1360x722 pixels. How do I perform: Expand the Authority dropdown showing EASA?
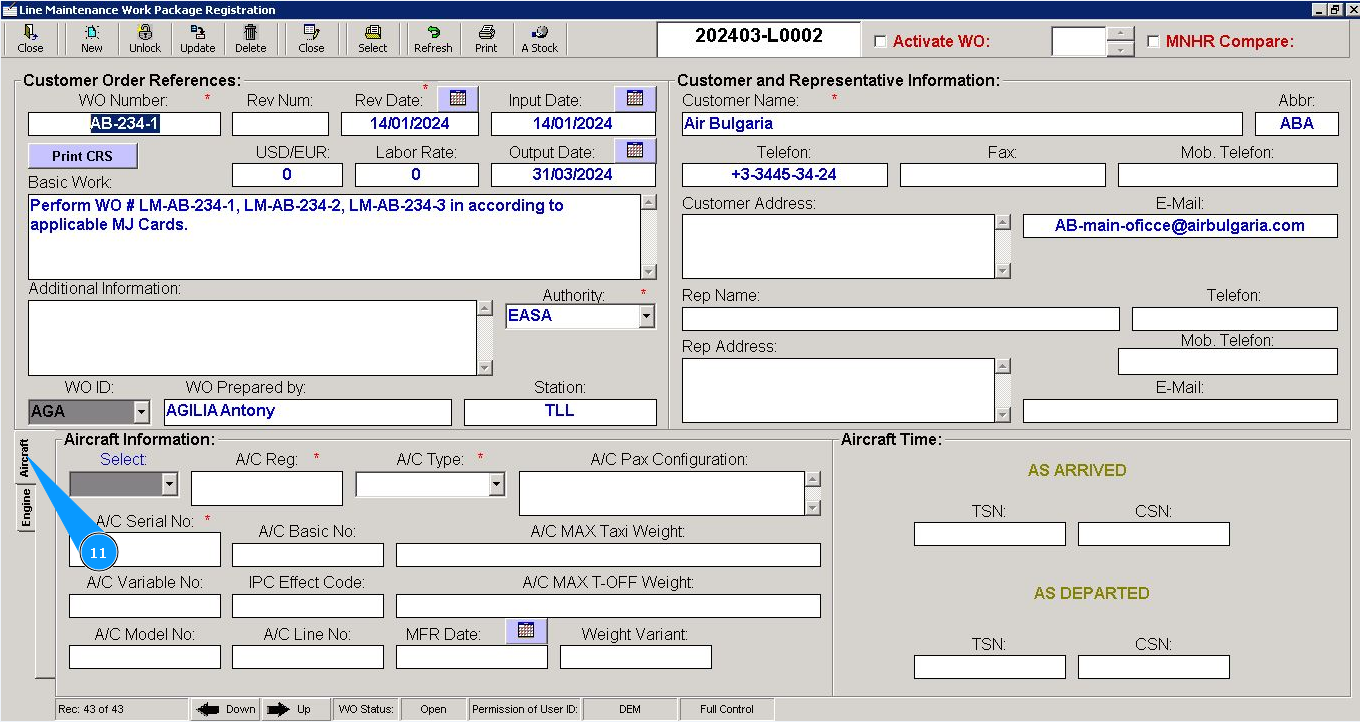point(646,316)
